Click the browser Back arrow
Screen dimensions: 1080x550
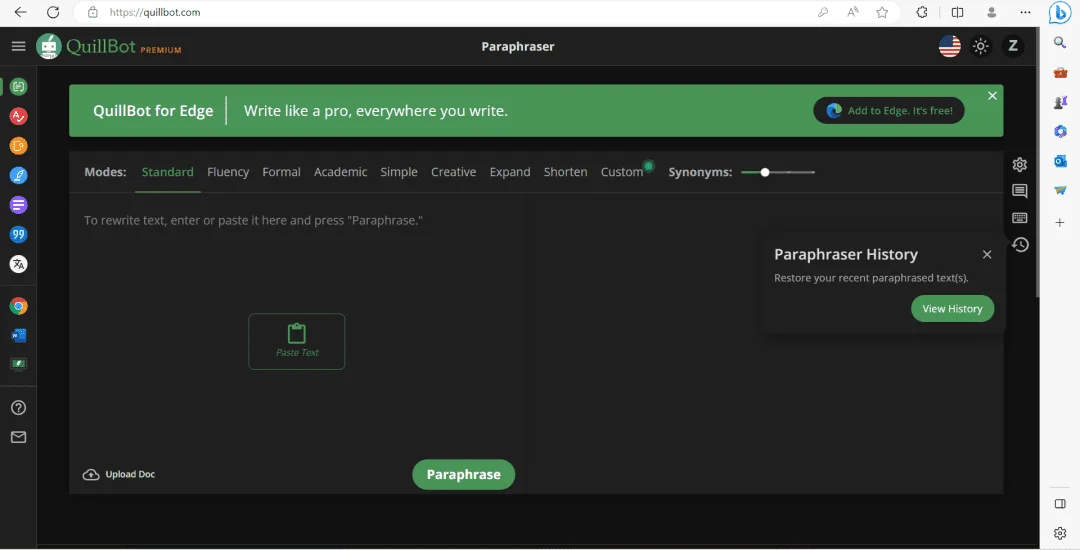click(x=21, y=12)
